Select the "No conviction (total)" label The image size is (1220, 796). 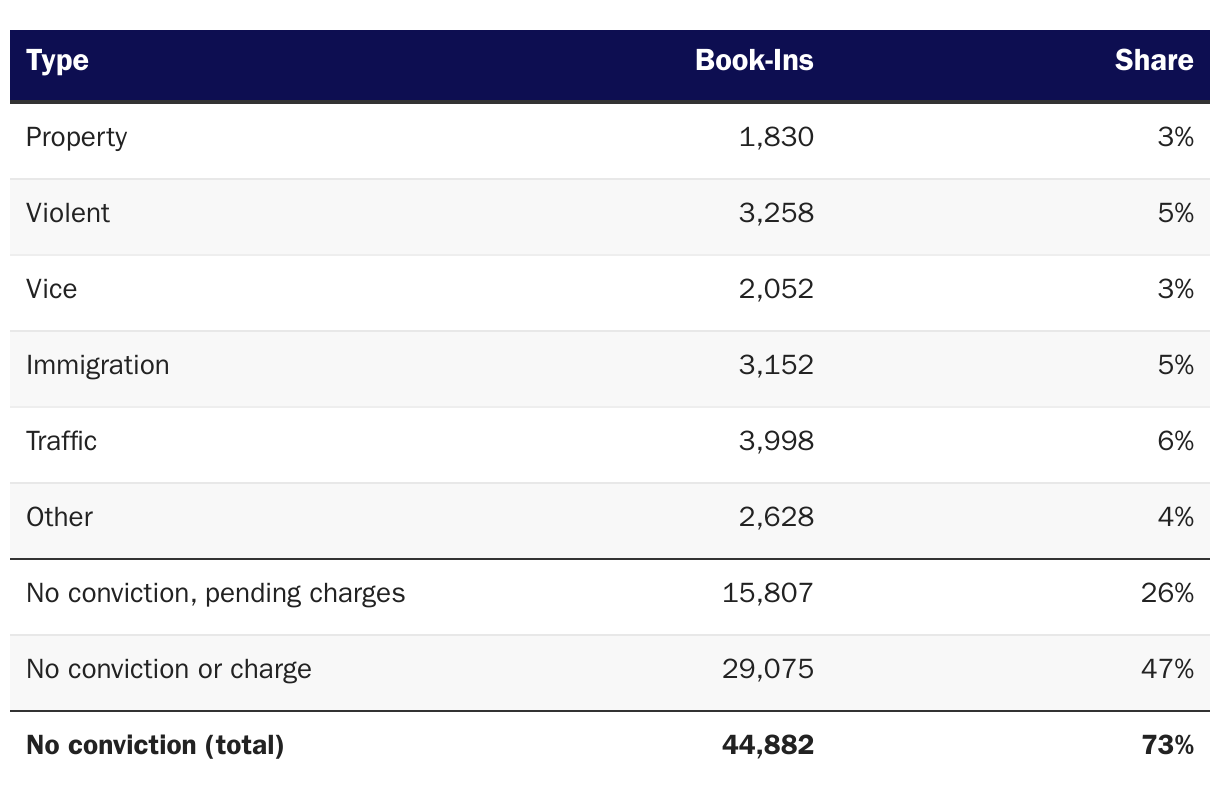[x=155, y=745]
